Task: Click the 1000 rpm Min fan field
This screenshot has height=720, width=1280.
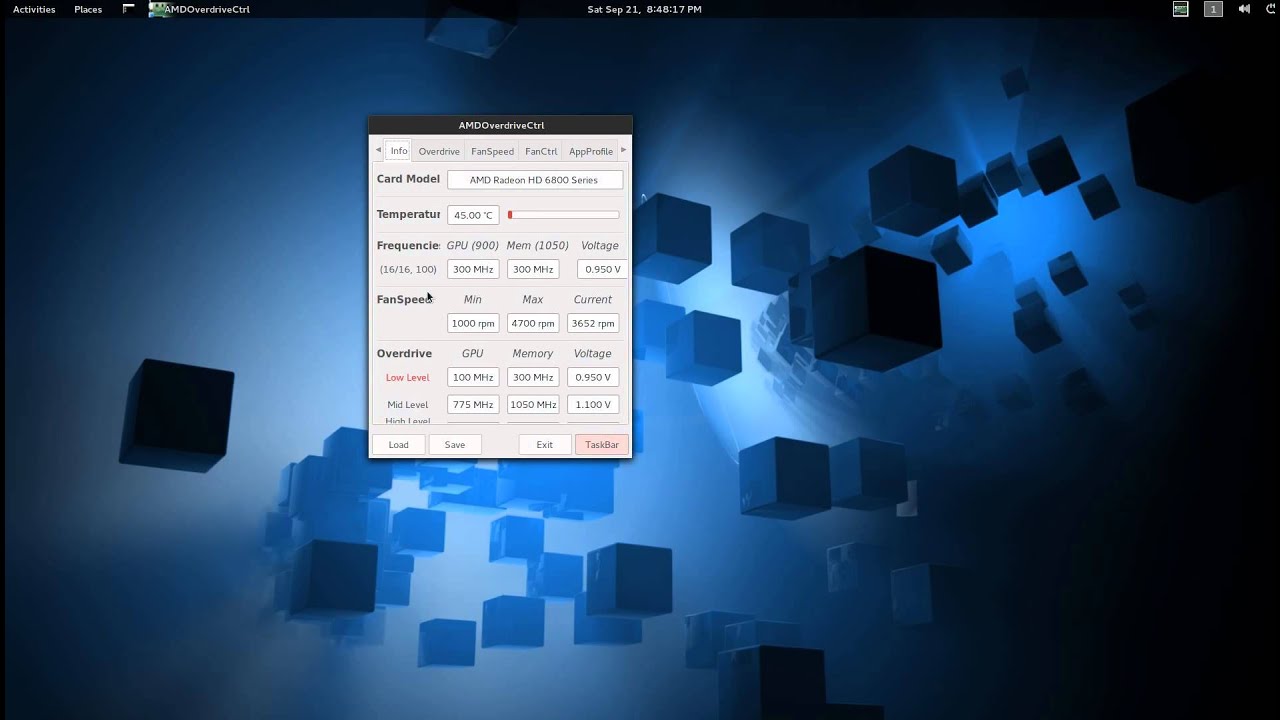Action: pos(473,323)
